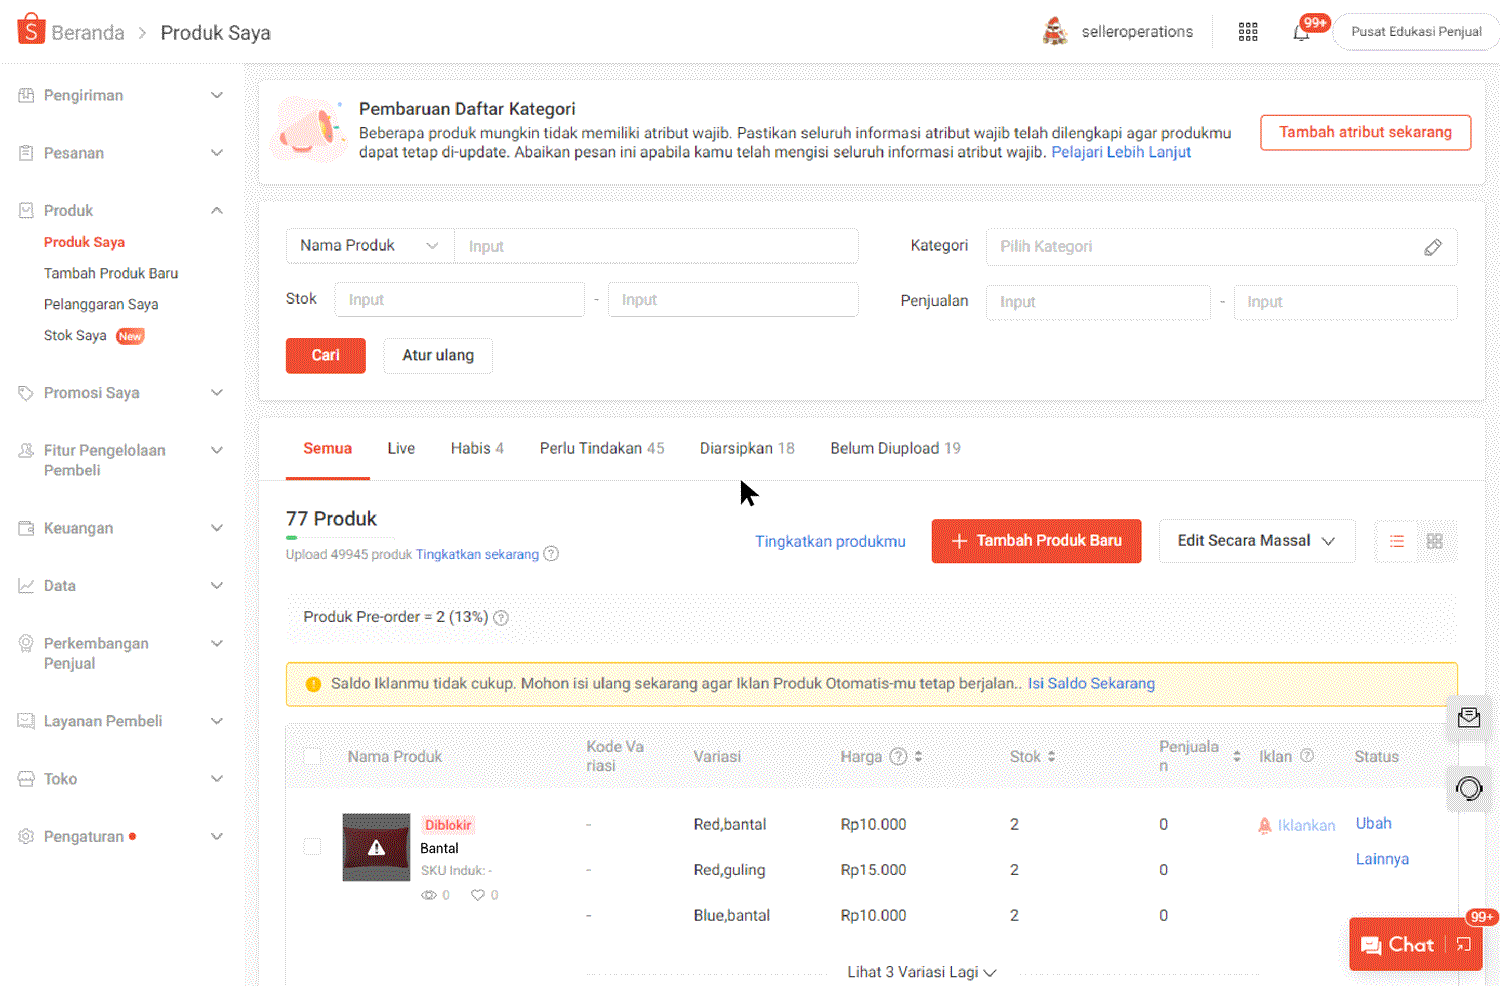Toggle the select-all checkbox in table header

[312, 757]
